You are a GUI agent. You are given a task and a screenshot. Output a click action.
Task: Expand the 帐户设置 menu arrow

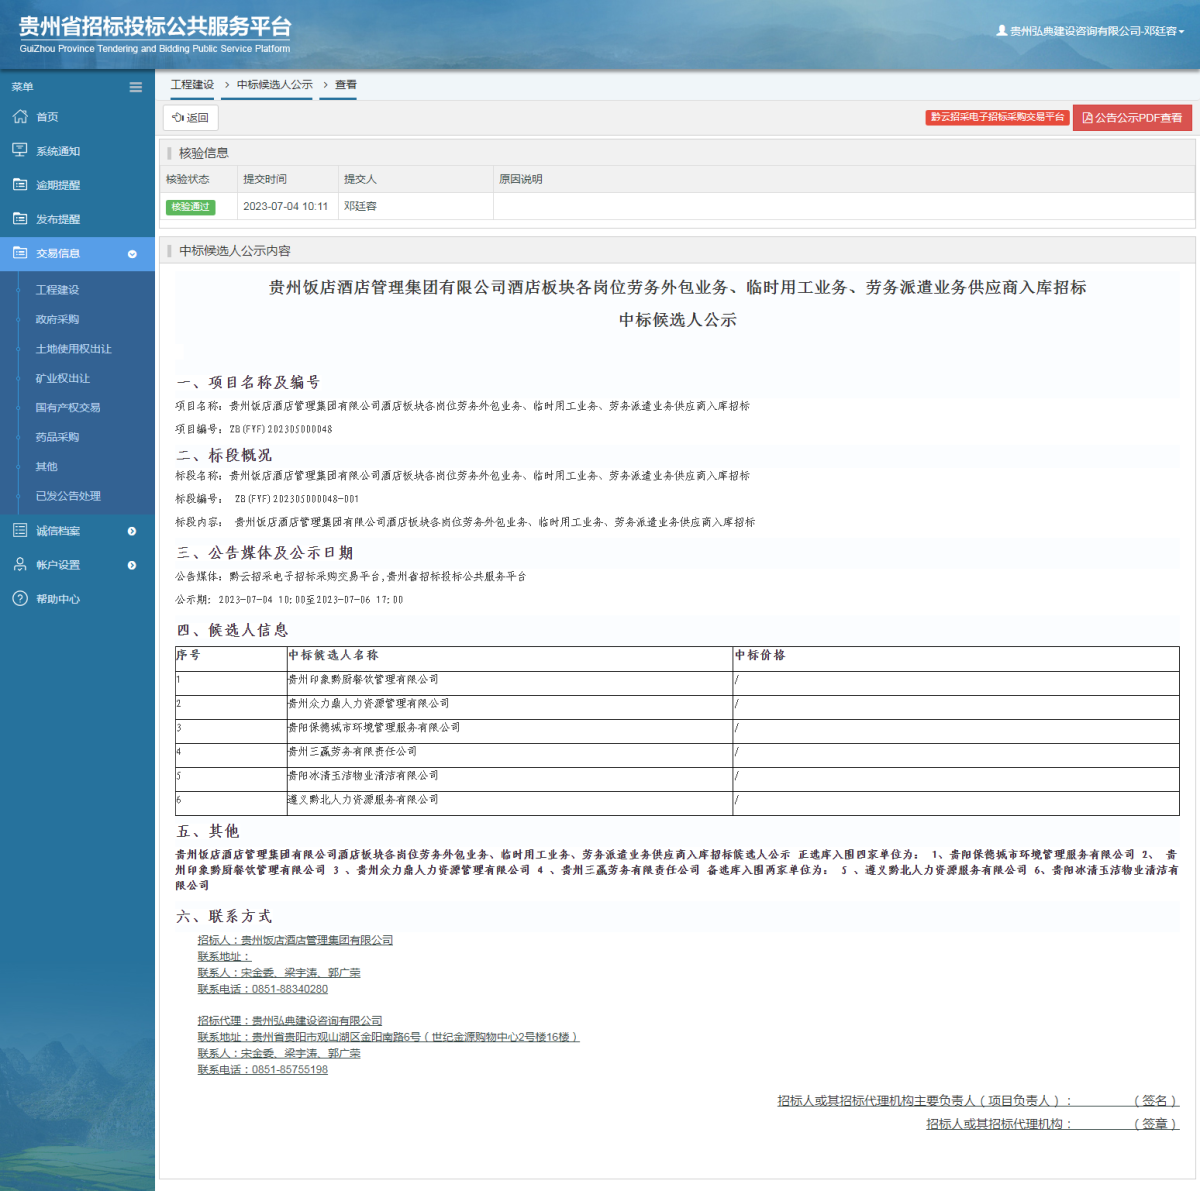[132, 565]
